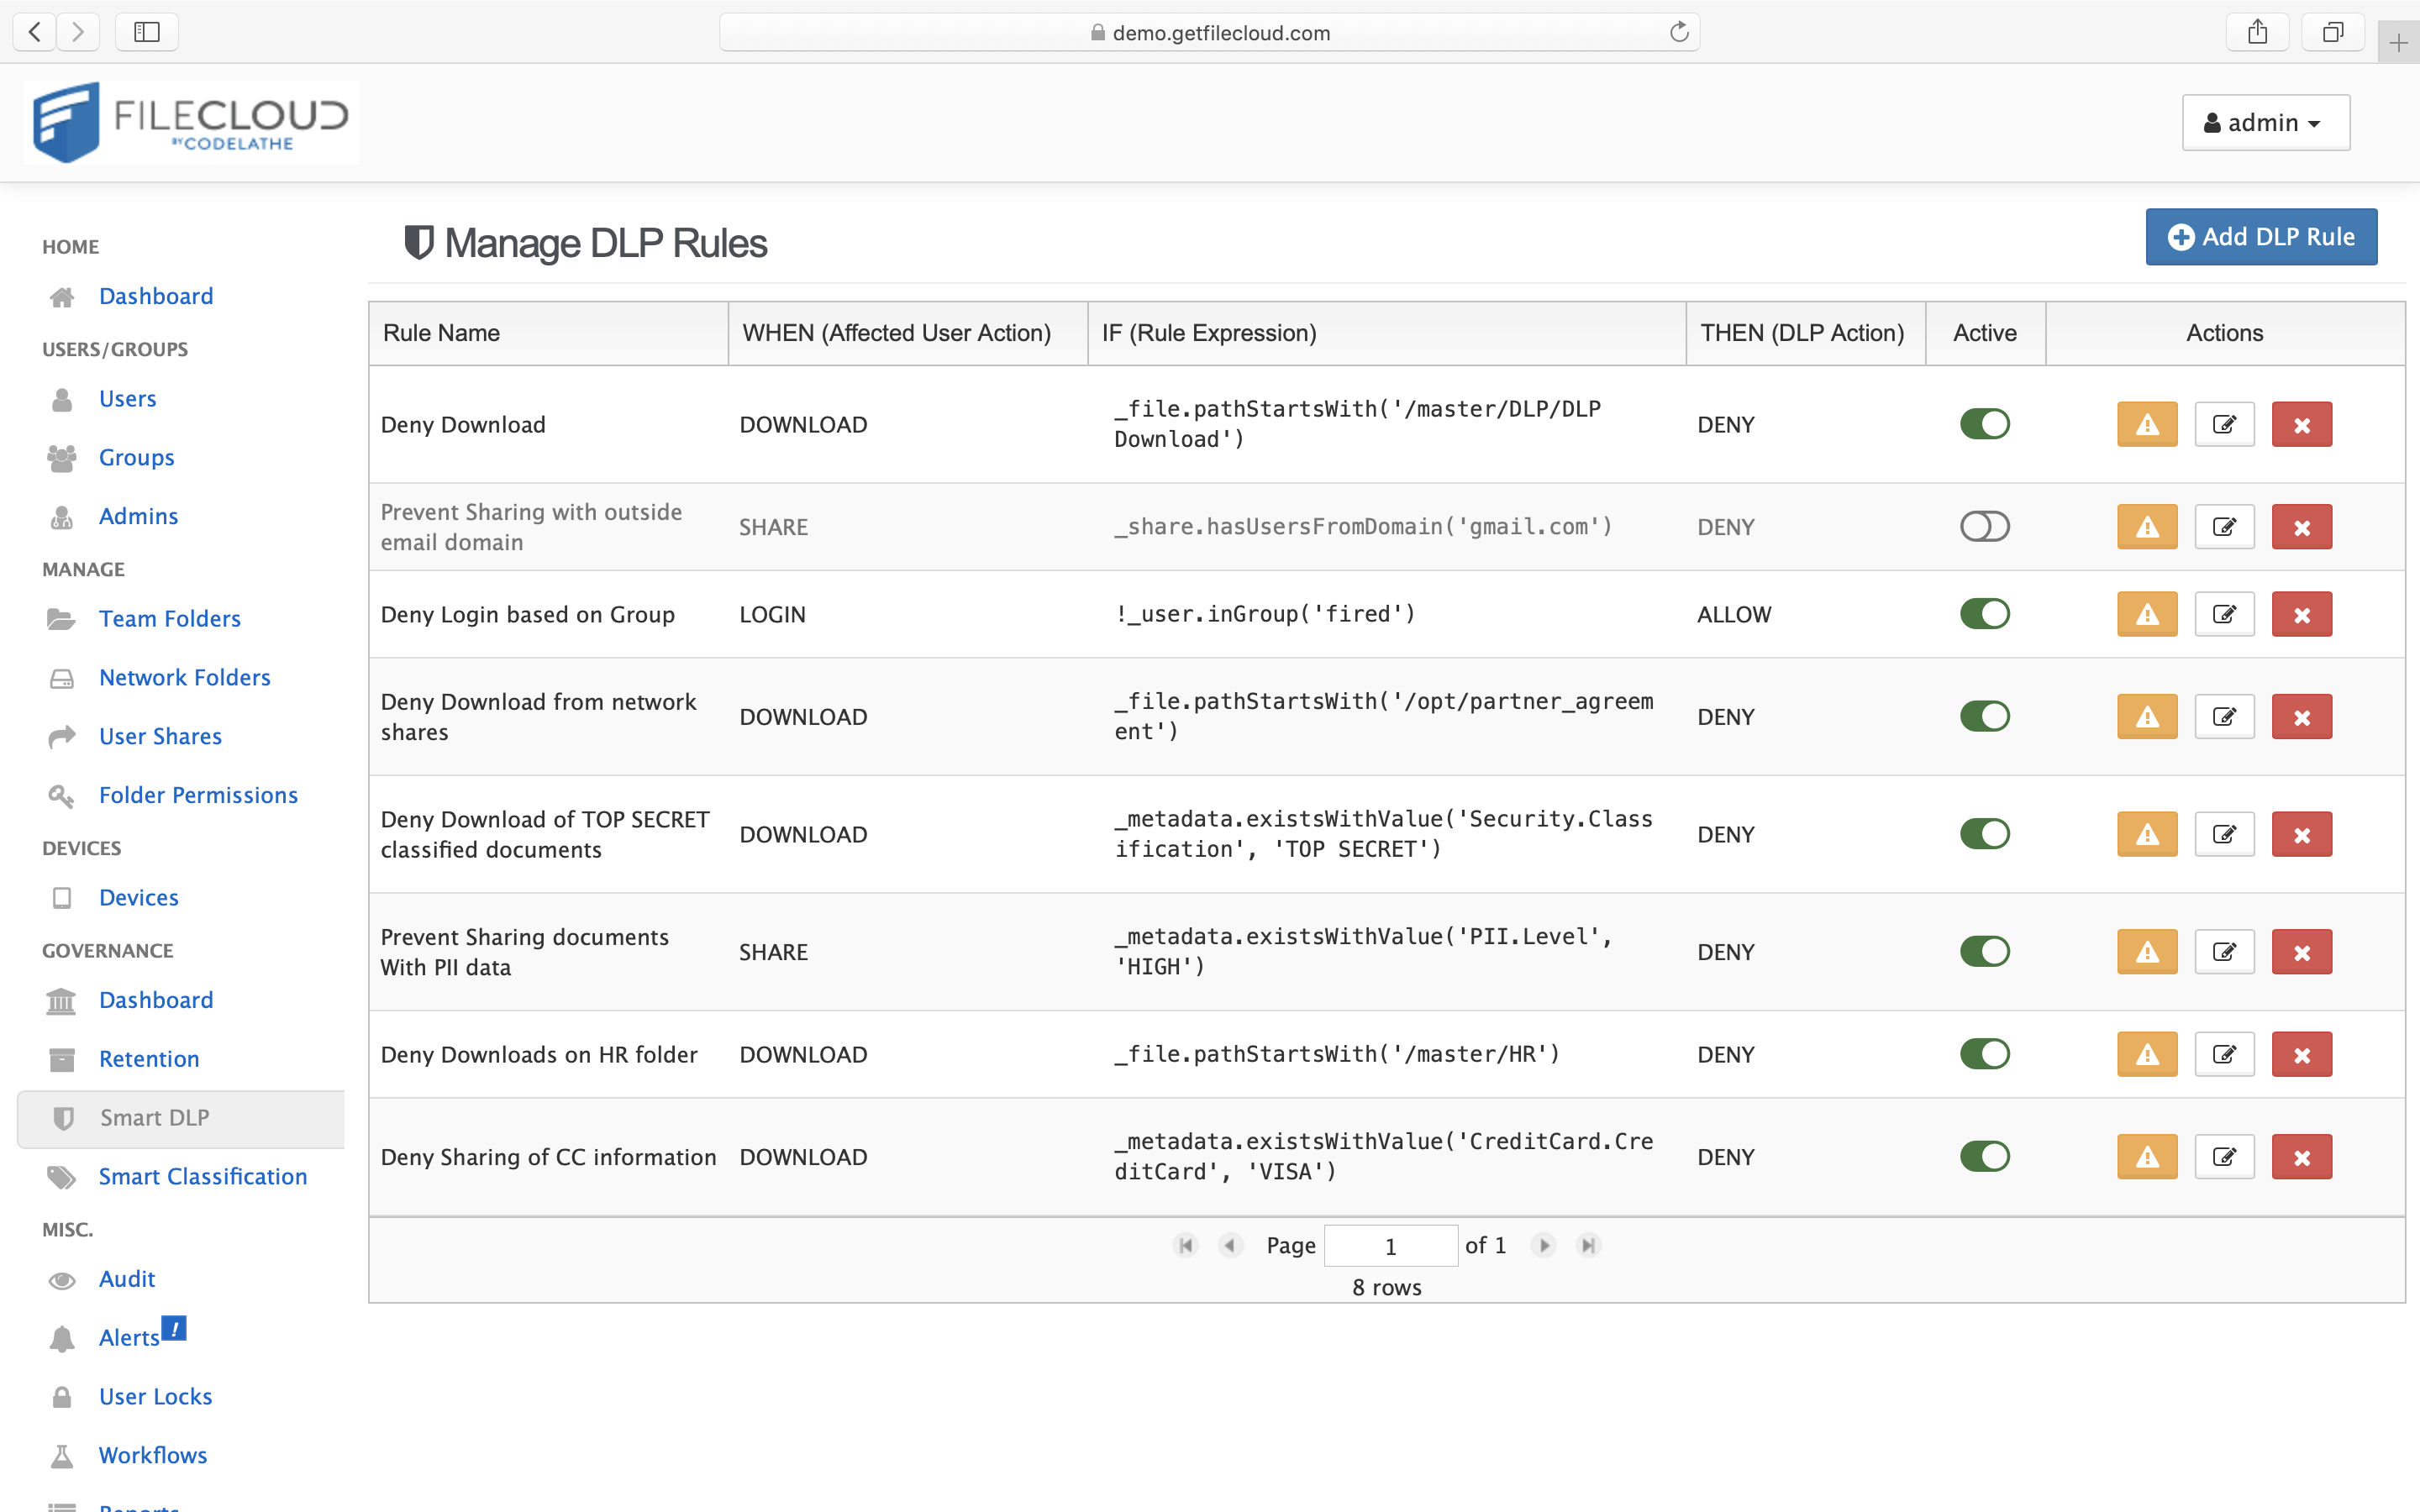Image resolution: width=2420 pixels, height=1512 pixels.
Task: Turn off Deny Downloads on HR folder rule
Action: point(1985,1053)
